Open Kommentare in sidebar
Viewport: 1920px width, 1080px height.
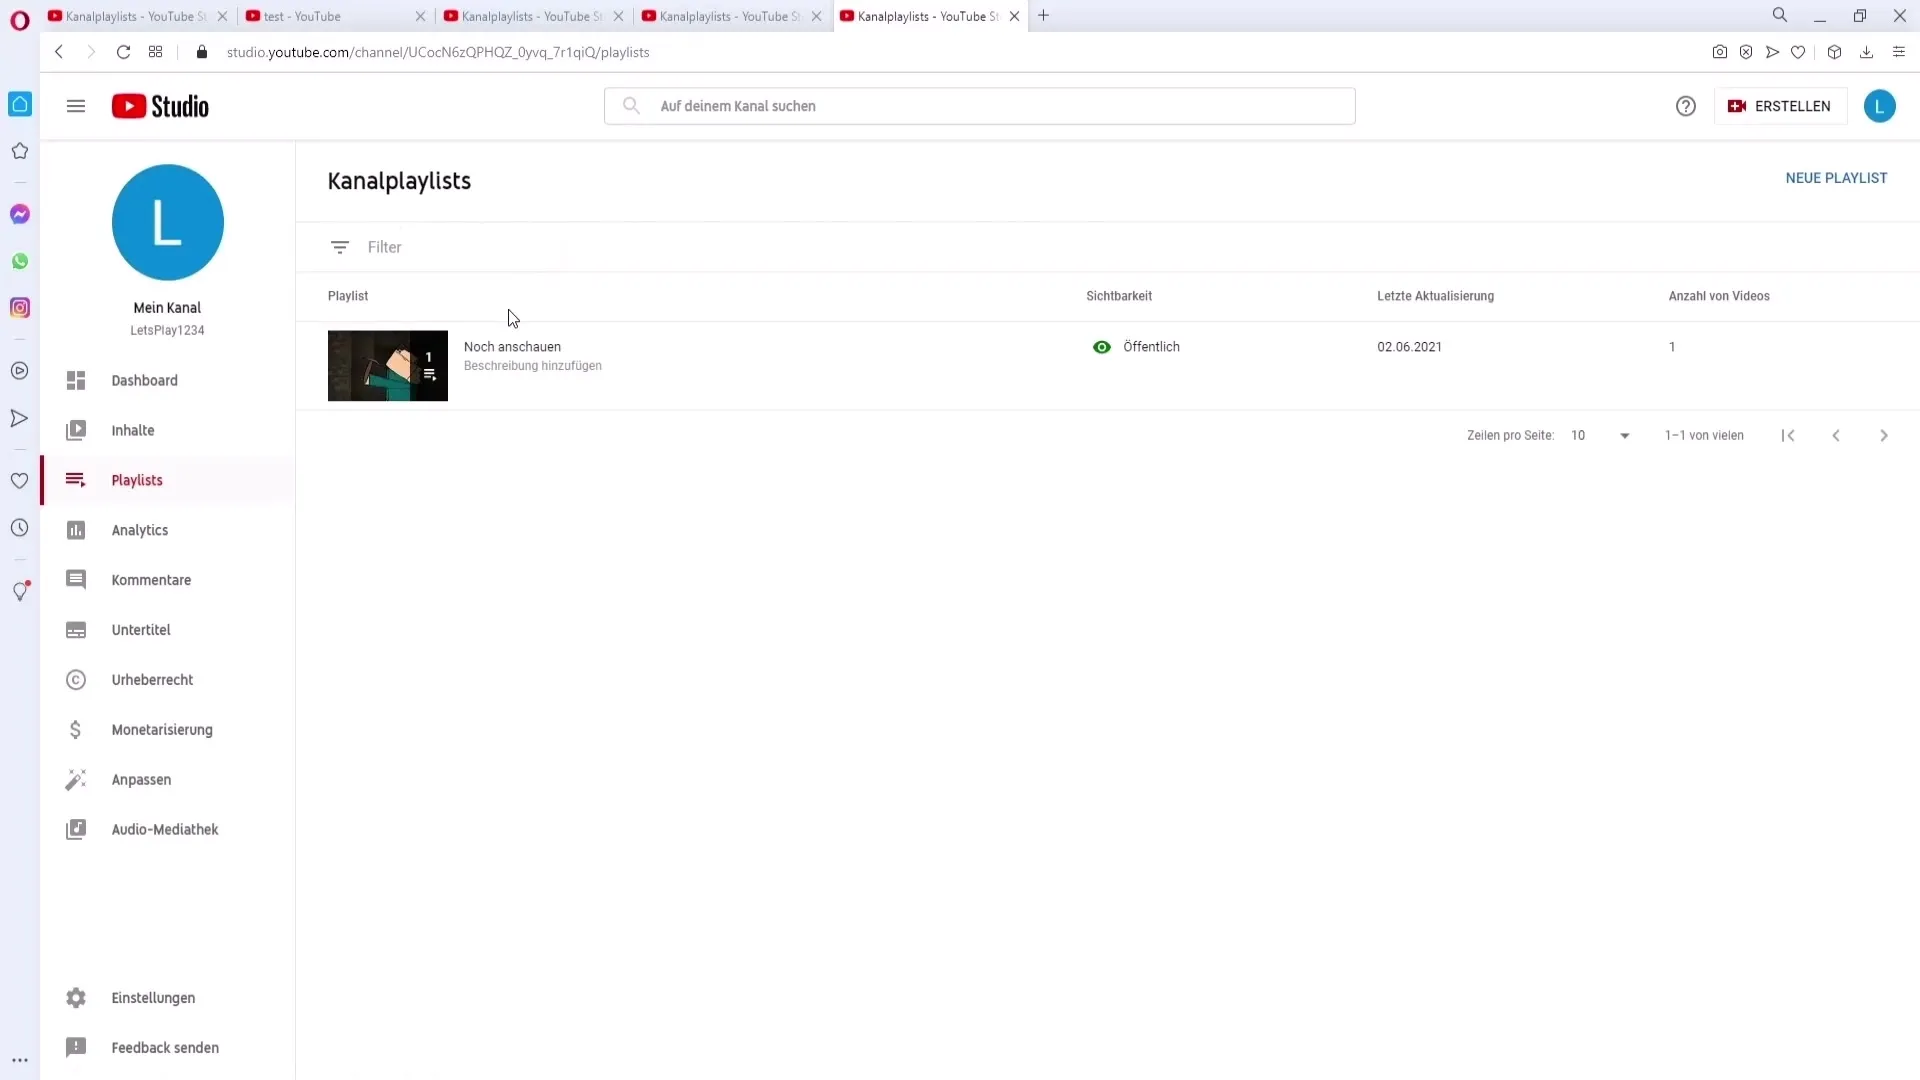(x=152, y=579)
